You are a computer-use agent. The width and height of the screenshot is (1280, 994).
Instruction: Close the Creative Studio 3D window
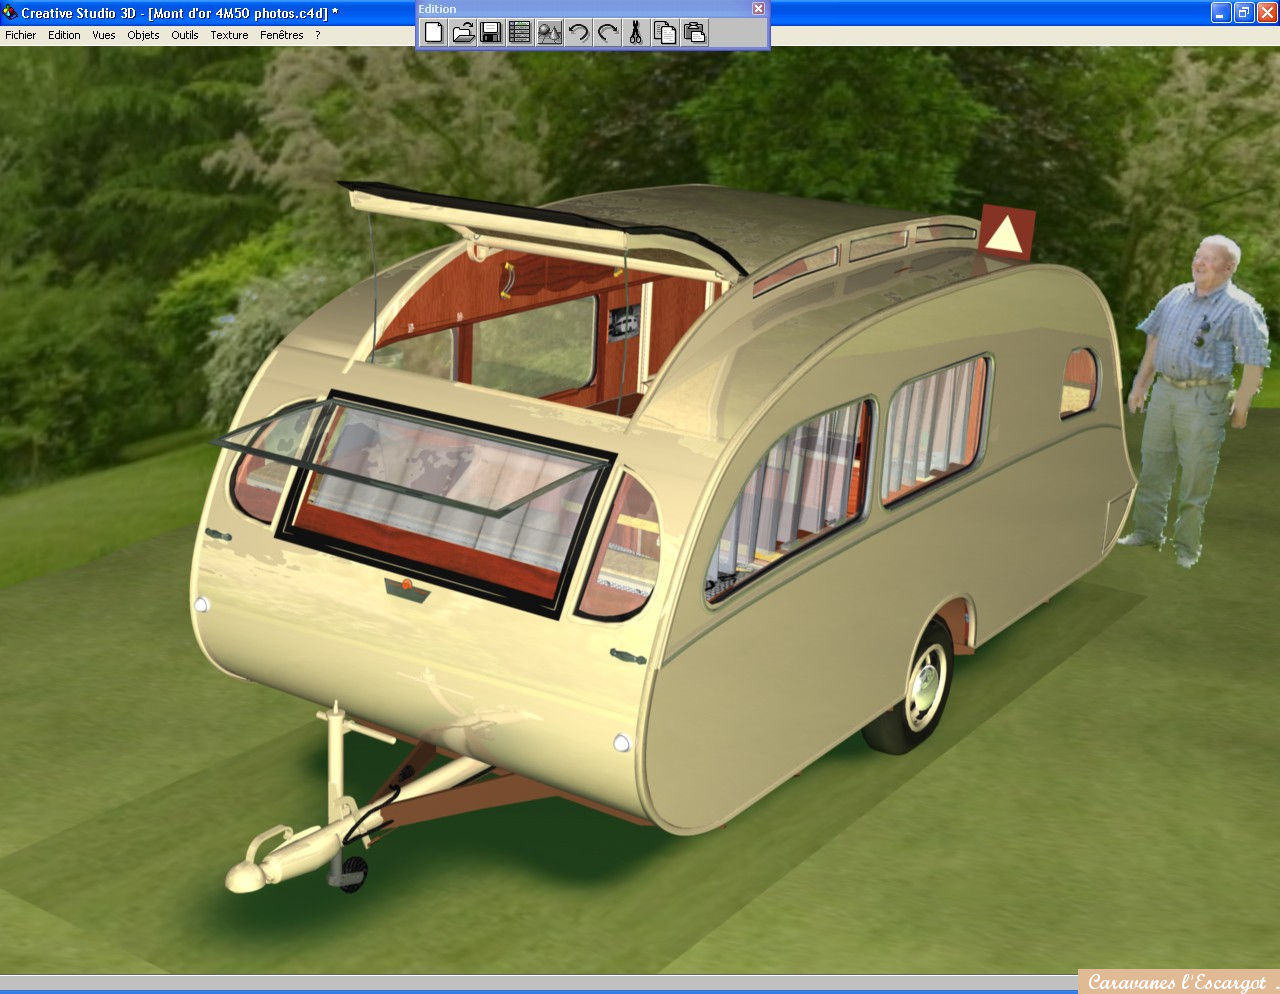click(1267, 13)
